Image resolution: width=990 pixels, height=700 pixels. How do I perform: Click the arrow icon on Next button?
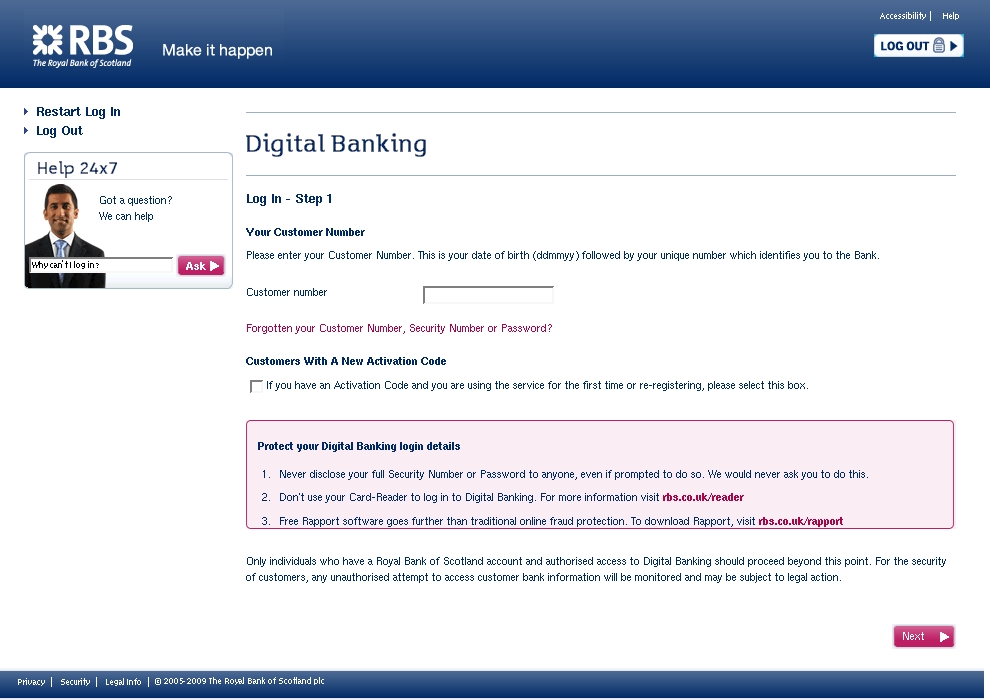click(944, 637)
